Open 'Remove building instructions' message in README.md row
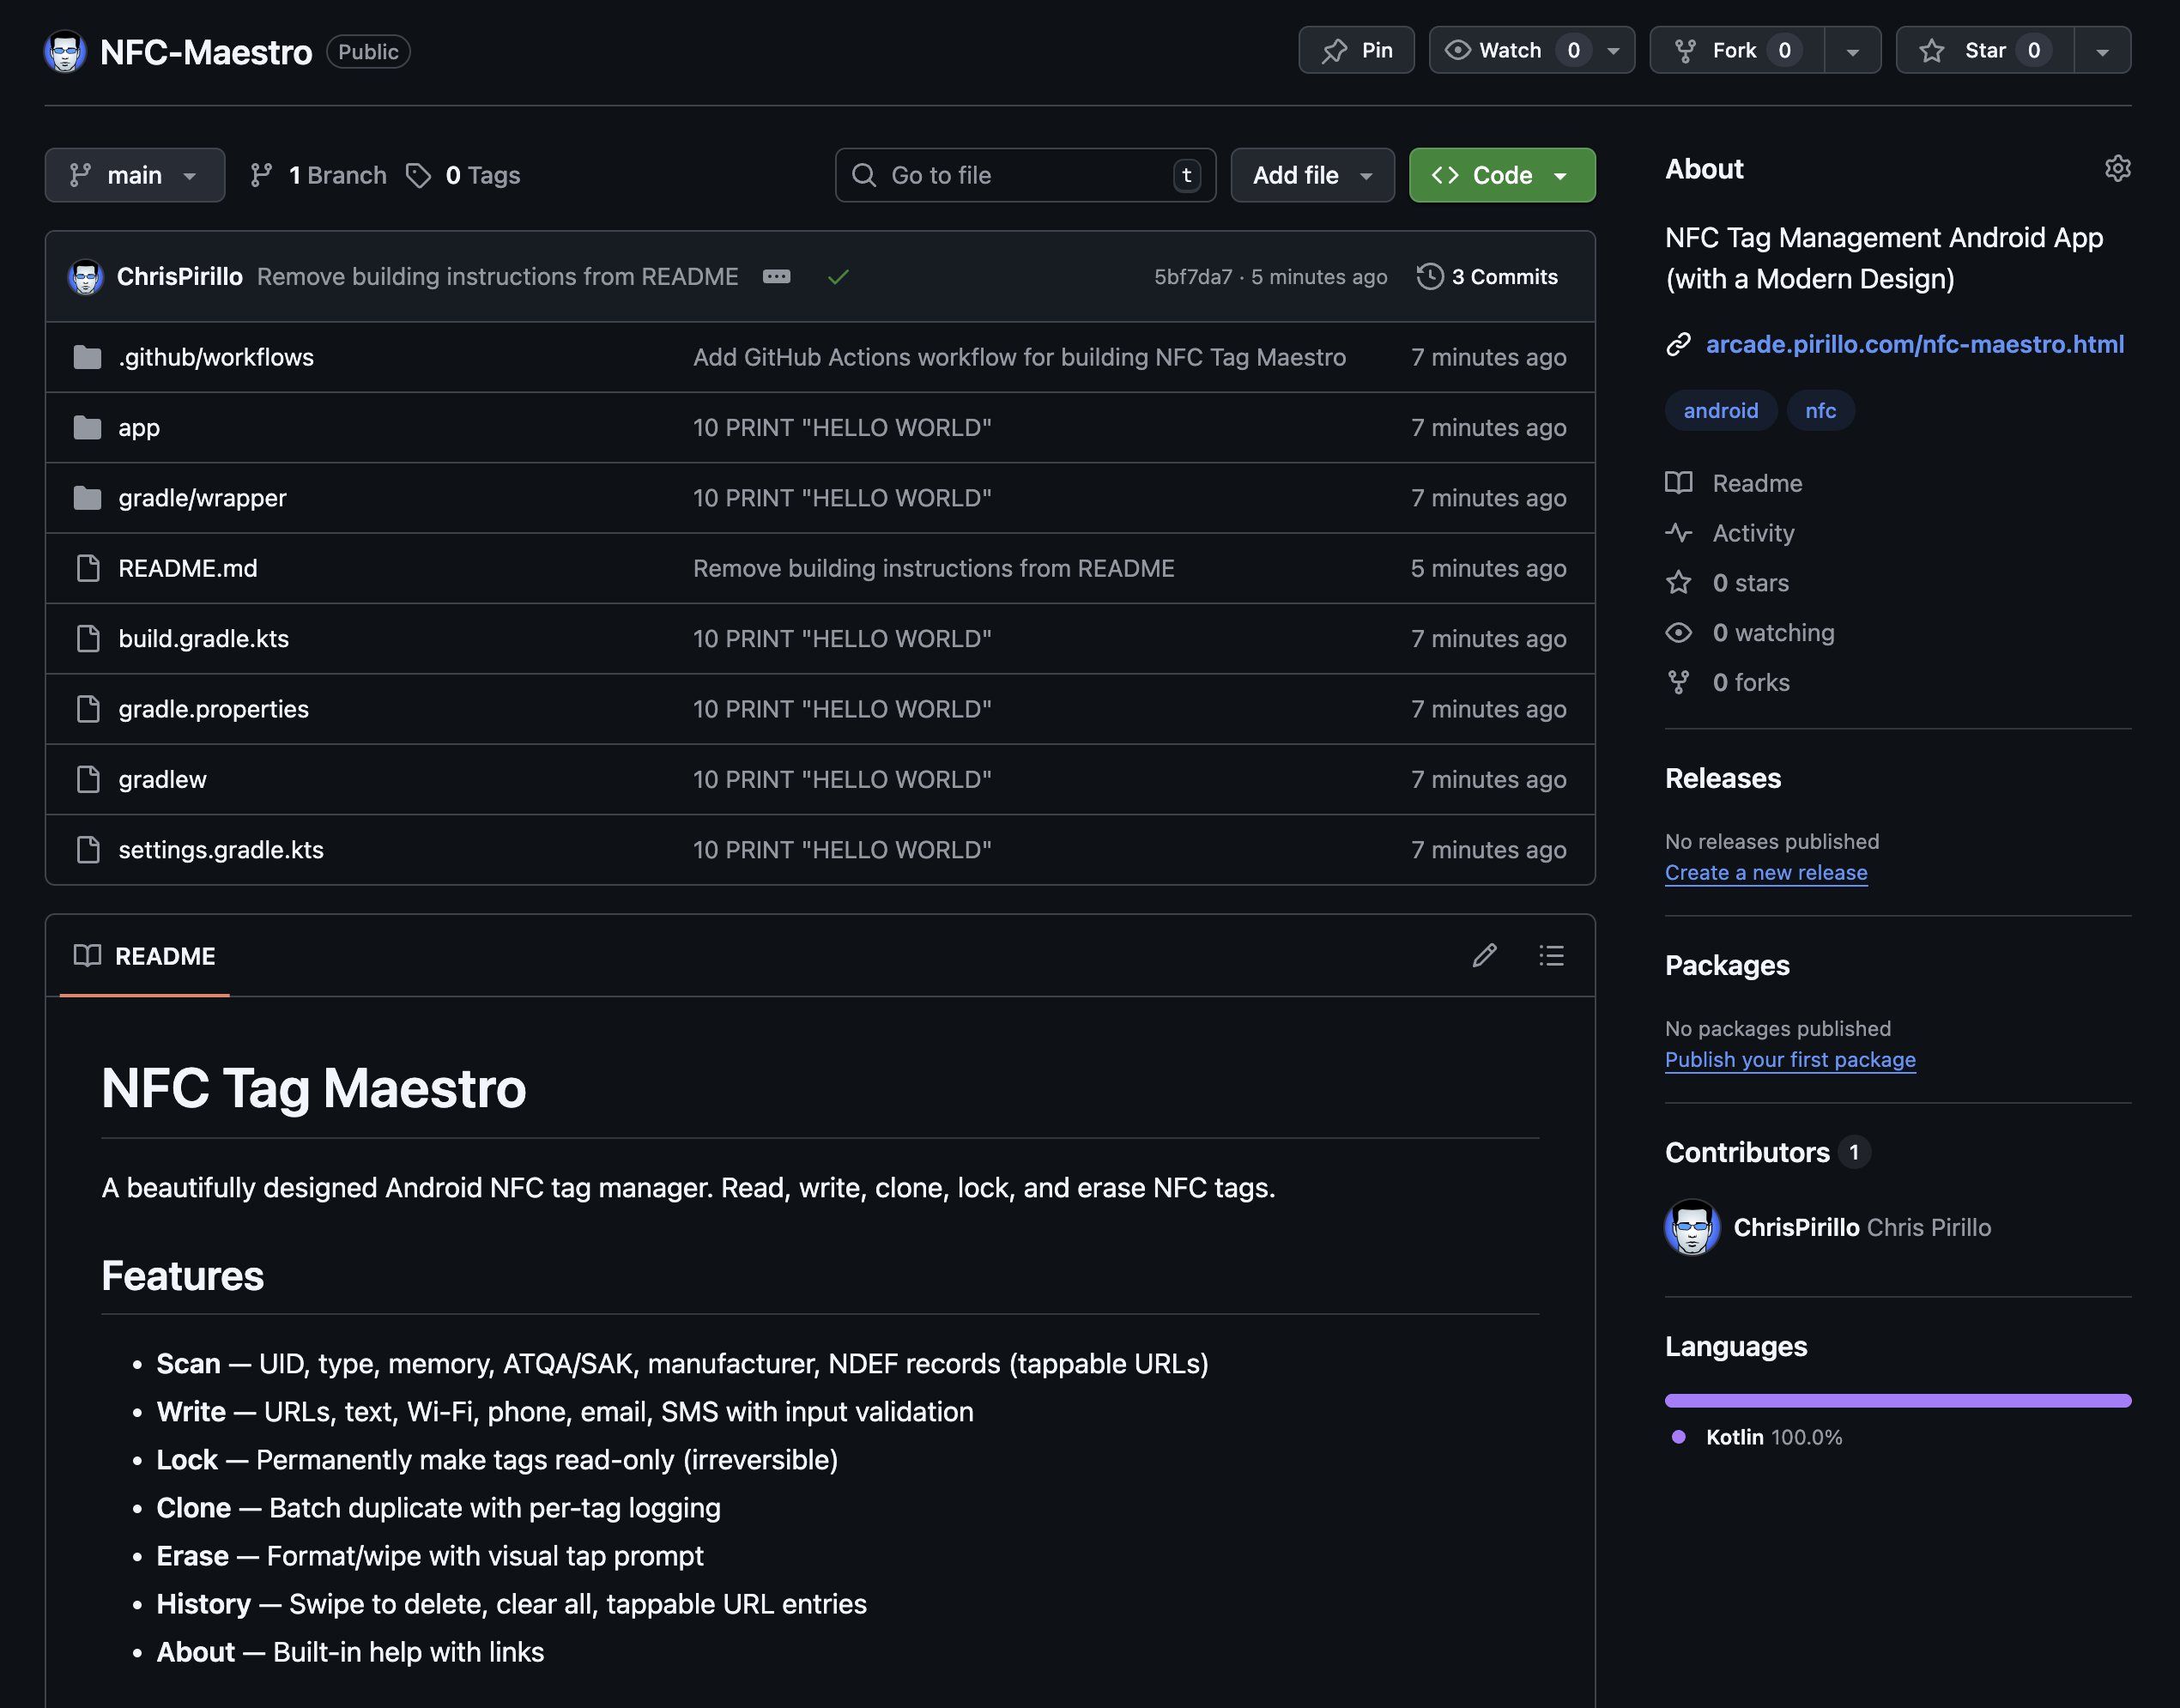This screenshot has height=1708, width=2180. pos(933,568)
